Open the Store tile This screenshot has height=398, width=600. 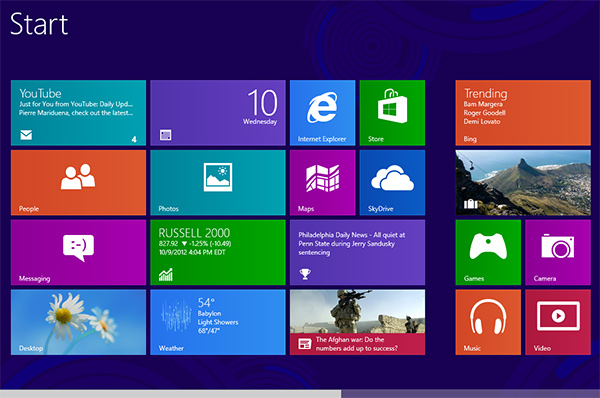pyautogui.click(x=392, y=113)
